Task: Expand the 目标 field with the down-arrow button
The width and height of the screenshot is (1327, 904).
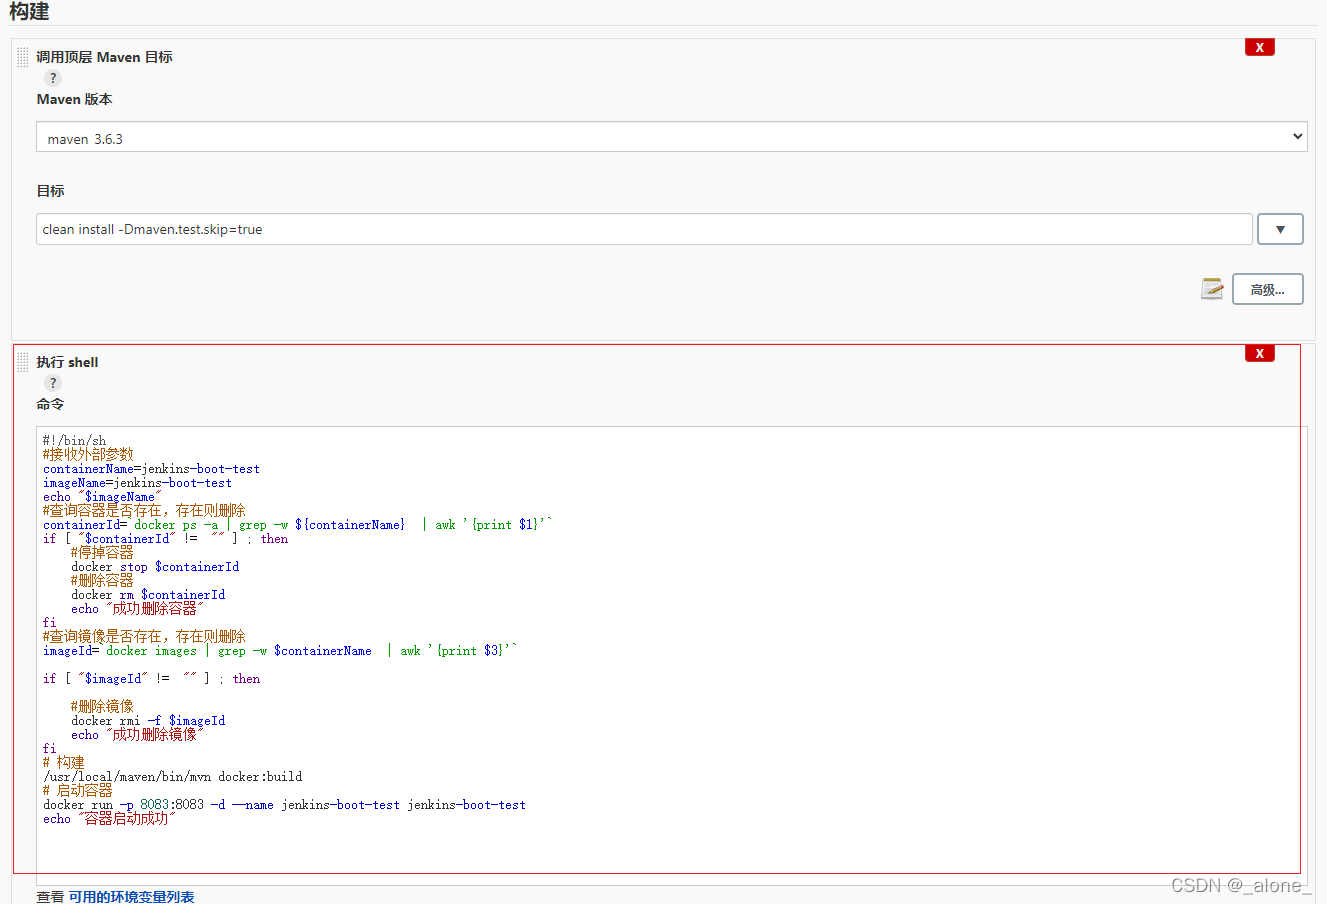Action: pyautogui.click(x=1280, y=229)
